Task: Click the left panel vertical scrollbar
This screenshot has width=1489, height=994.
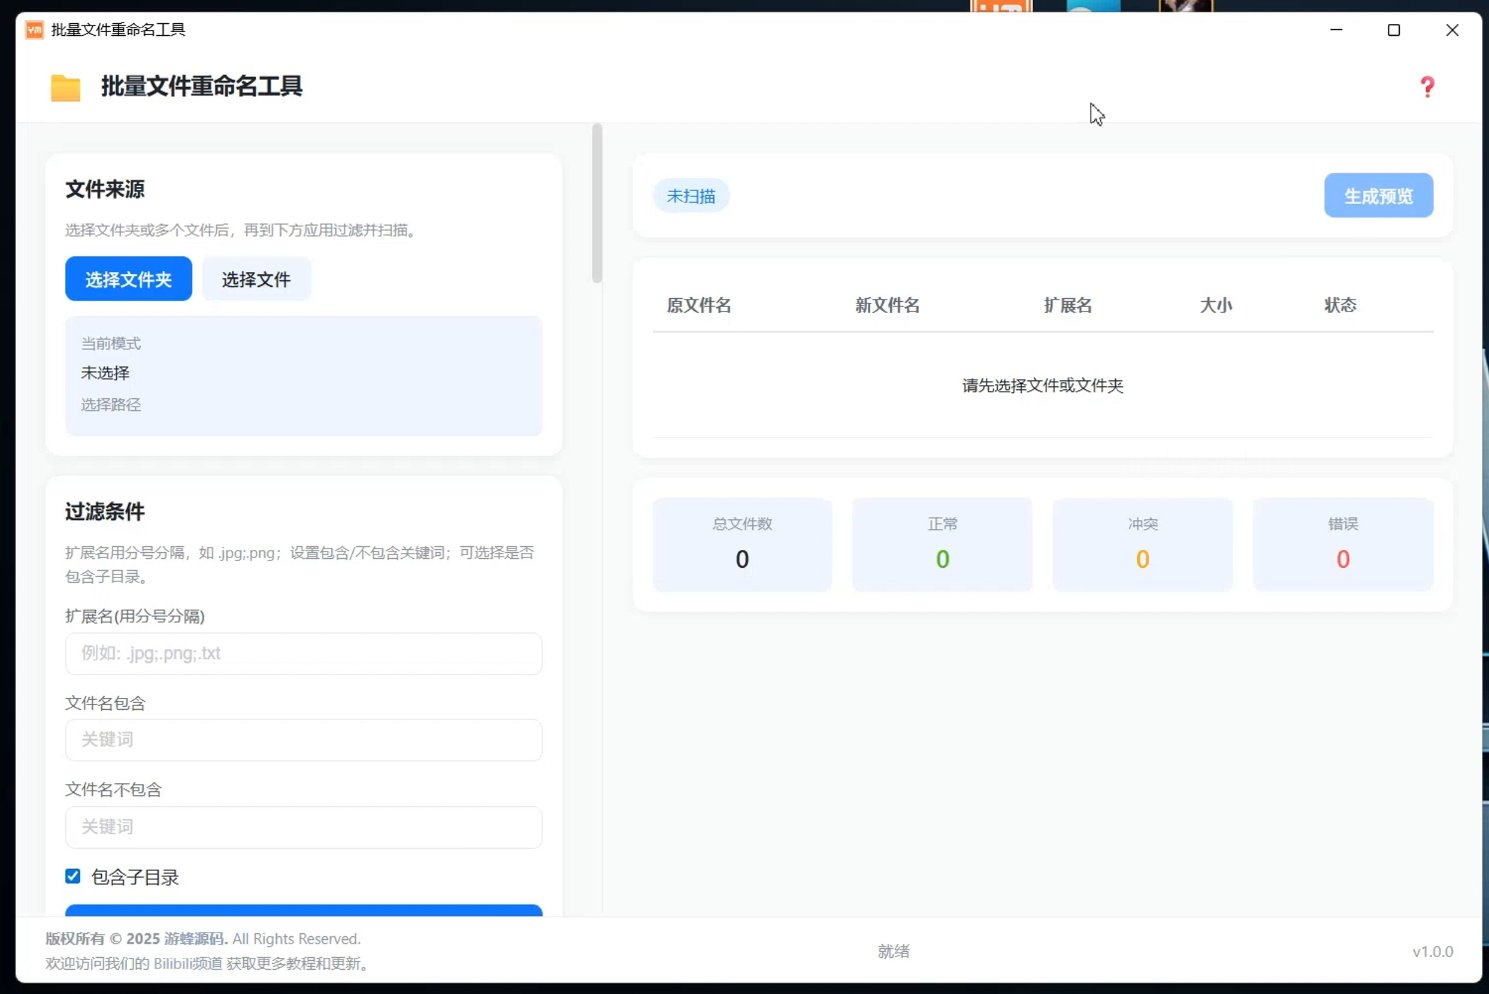Action: pyautogui.click(x=597, y=204)
